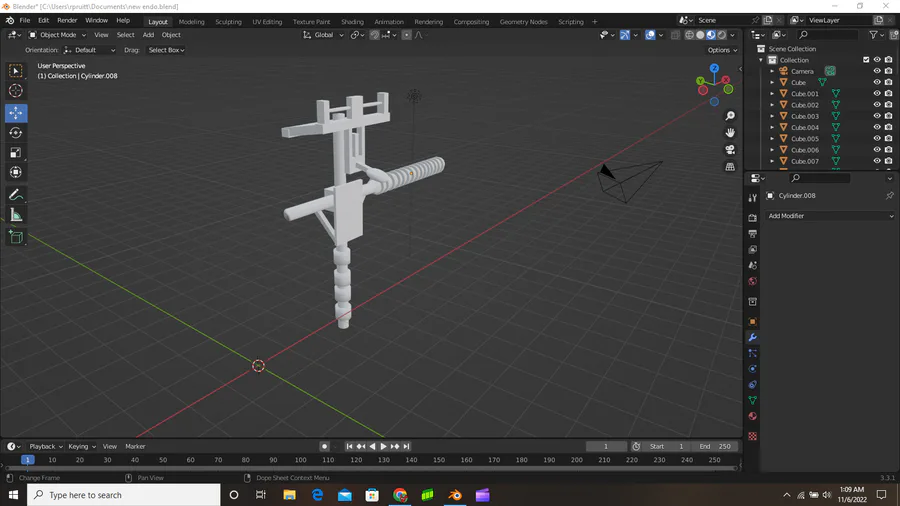Toggle auto keying record button
The width and height of the screenshot is (900, 506).
point(324,446)
